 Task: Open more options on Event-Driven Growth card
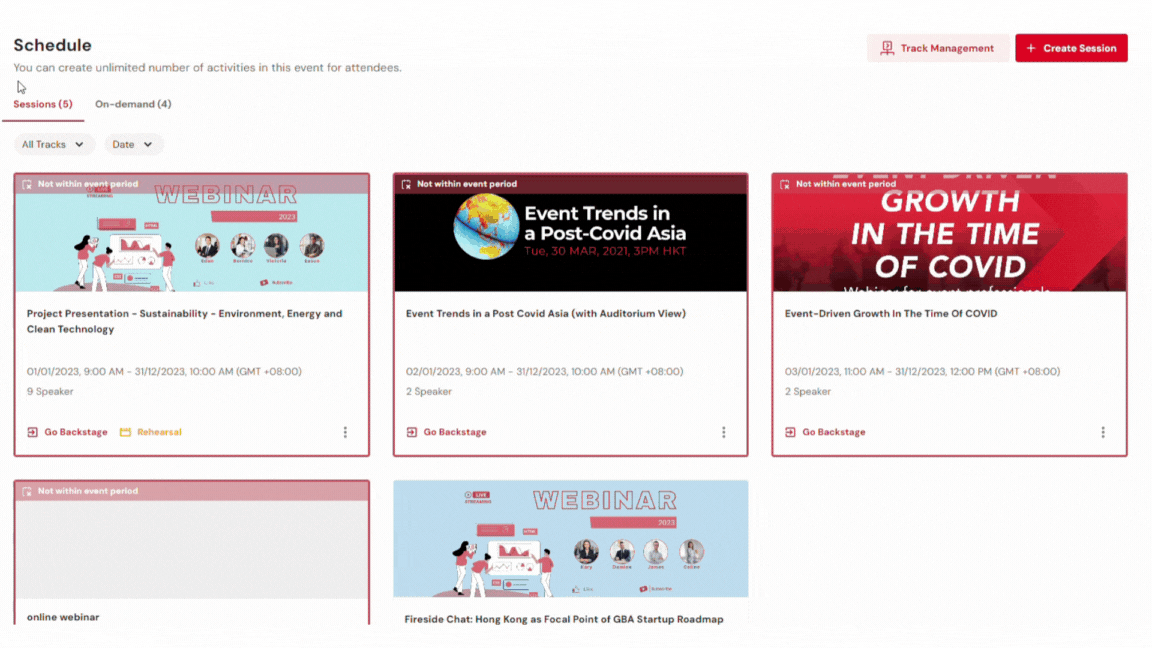1103,432
